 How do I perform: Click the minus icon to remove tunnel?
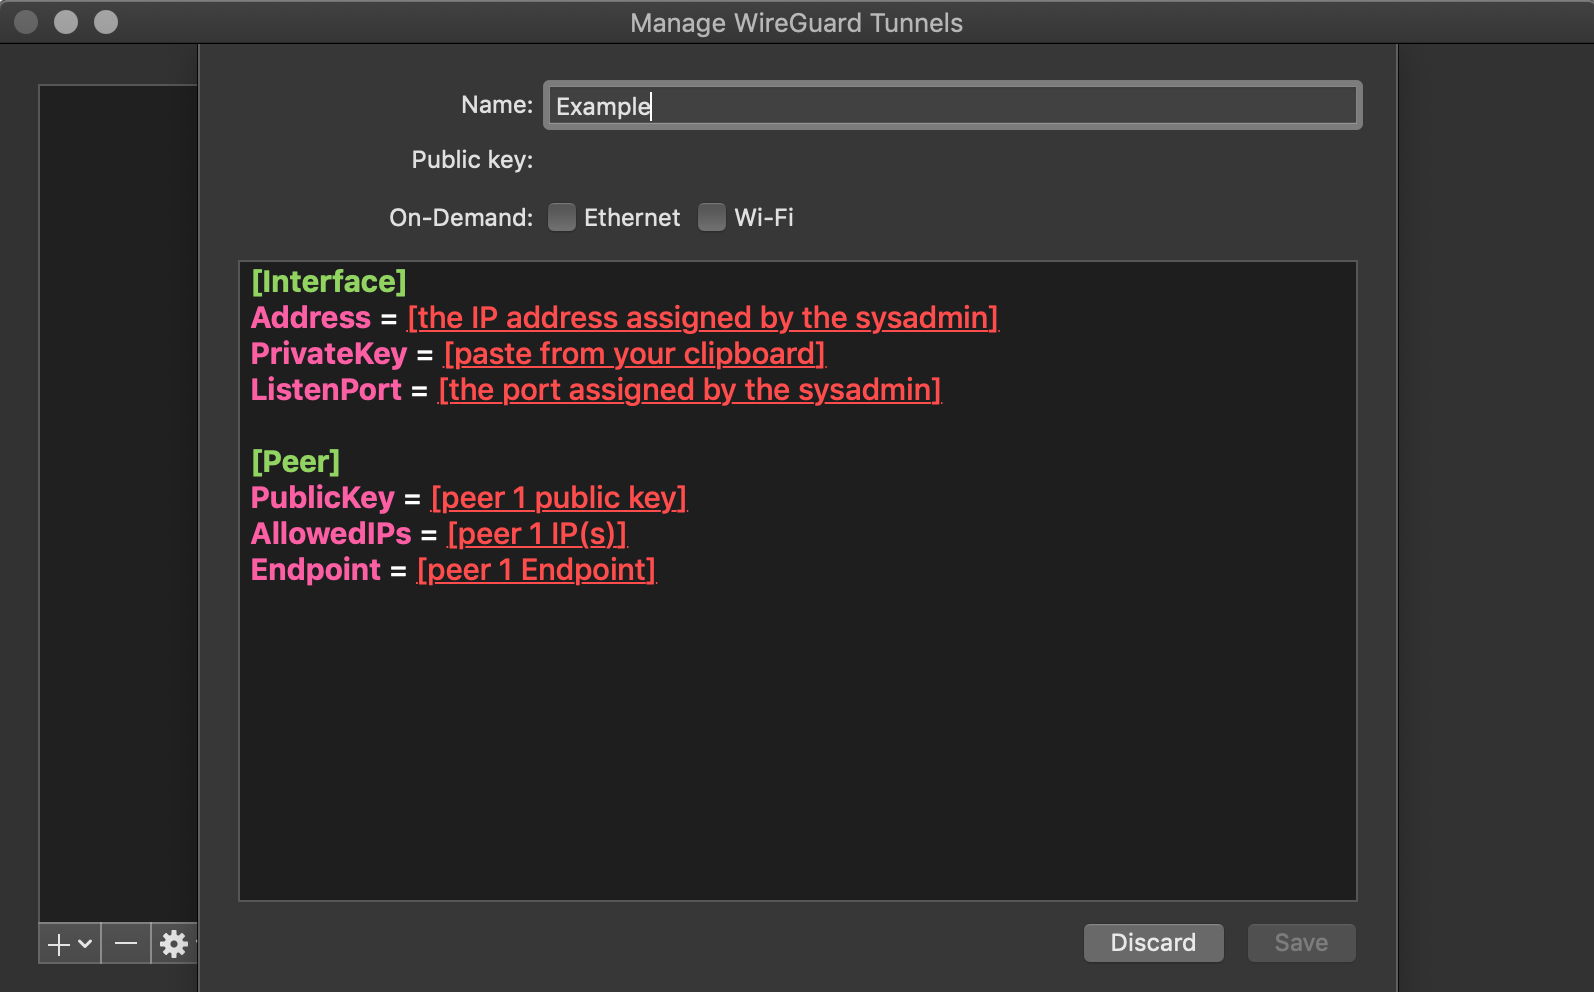(x=126, y=943)
